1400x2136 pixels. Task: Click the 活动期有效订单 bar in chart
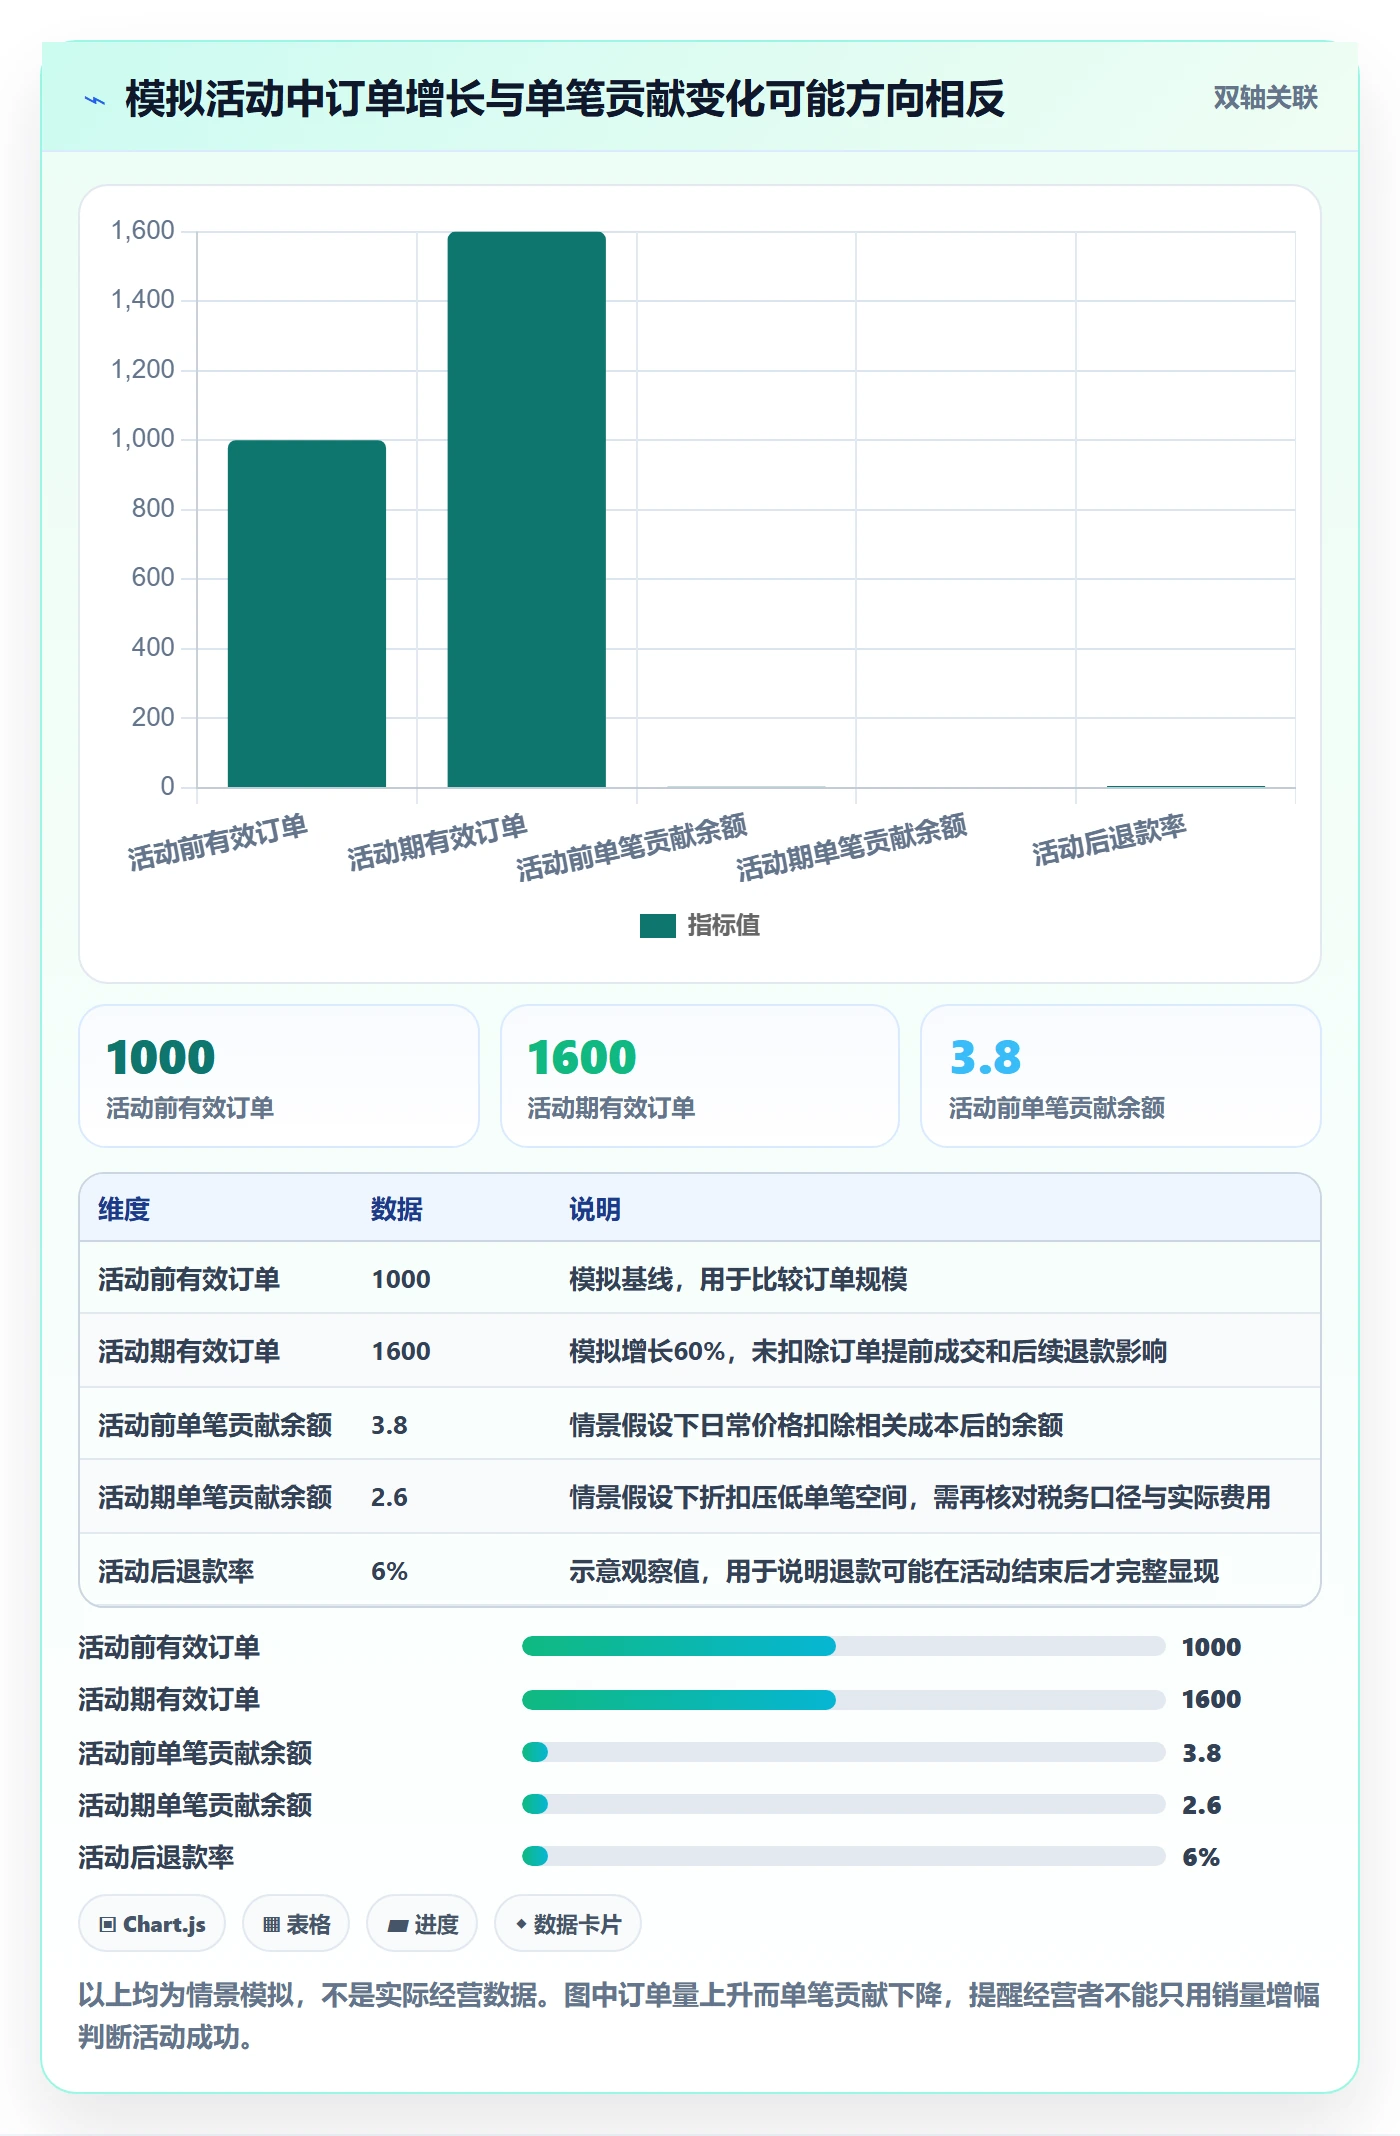(x=526, y=509)
